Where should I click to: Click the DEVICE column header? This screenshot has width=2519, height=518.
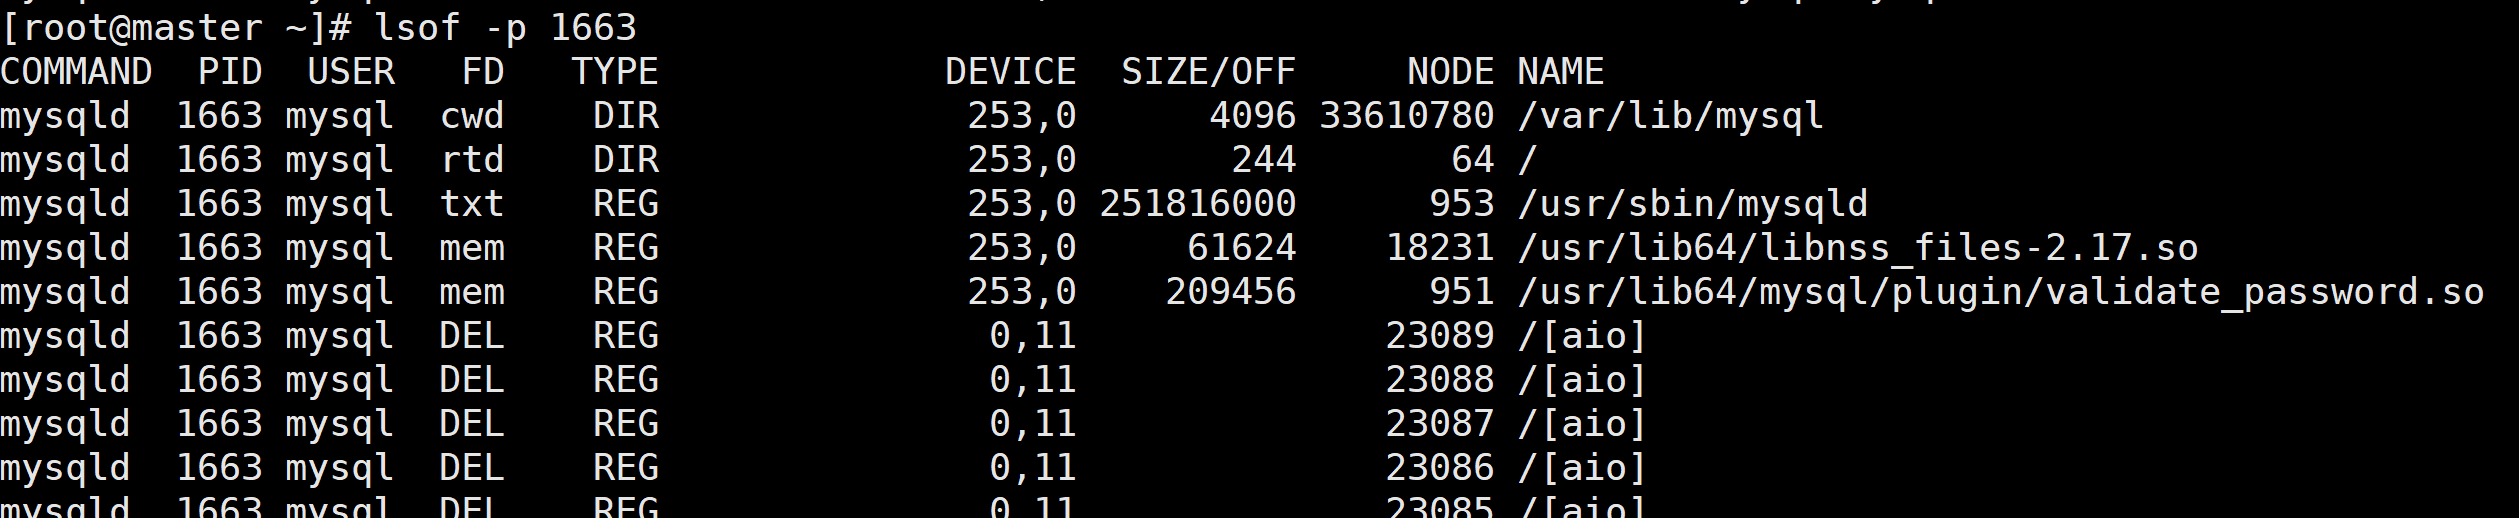1011,72
